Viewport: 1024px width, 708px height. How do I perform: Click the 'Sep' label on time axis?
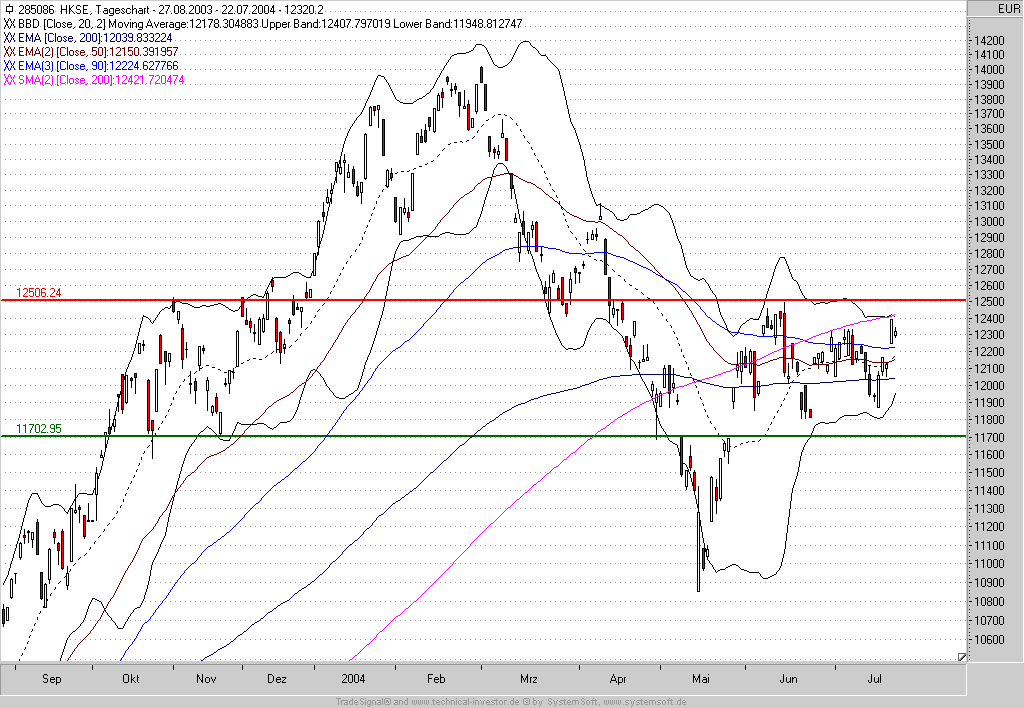(52, 679)
